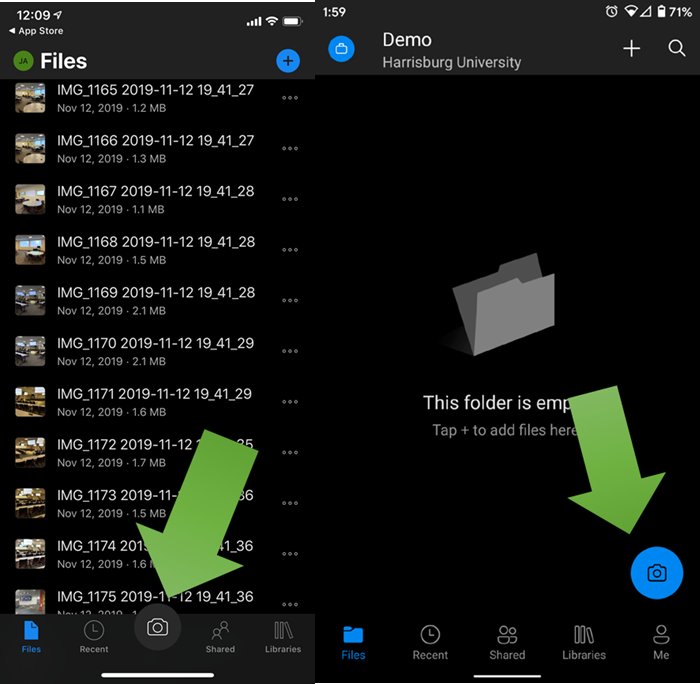Tap the camera scan button in iOS tab bar
This screenshot has width=700, height=684.
(x=158, y=627)
